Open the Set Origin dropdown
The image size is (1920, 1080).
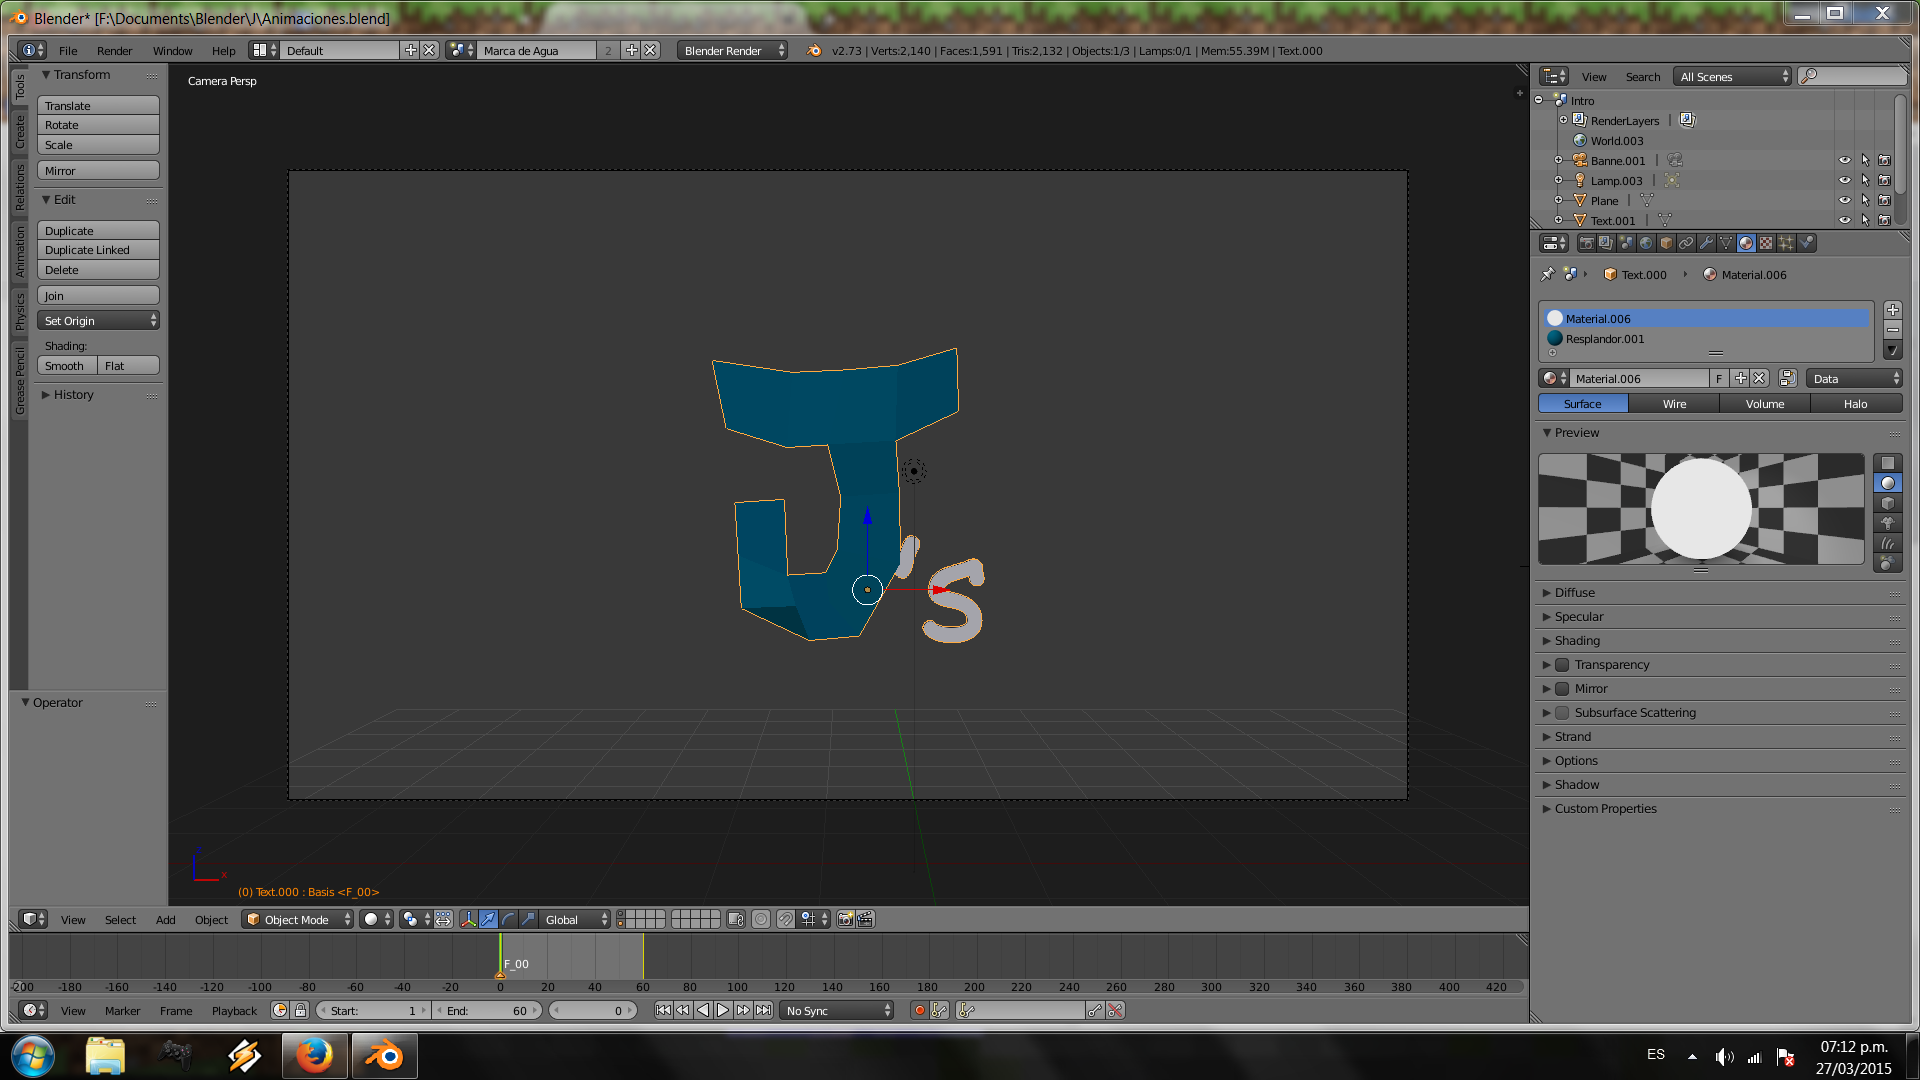[x=98, y=321]
